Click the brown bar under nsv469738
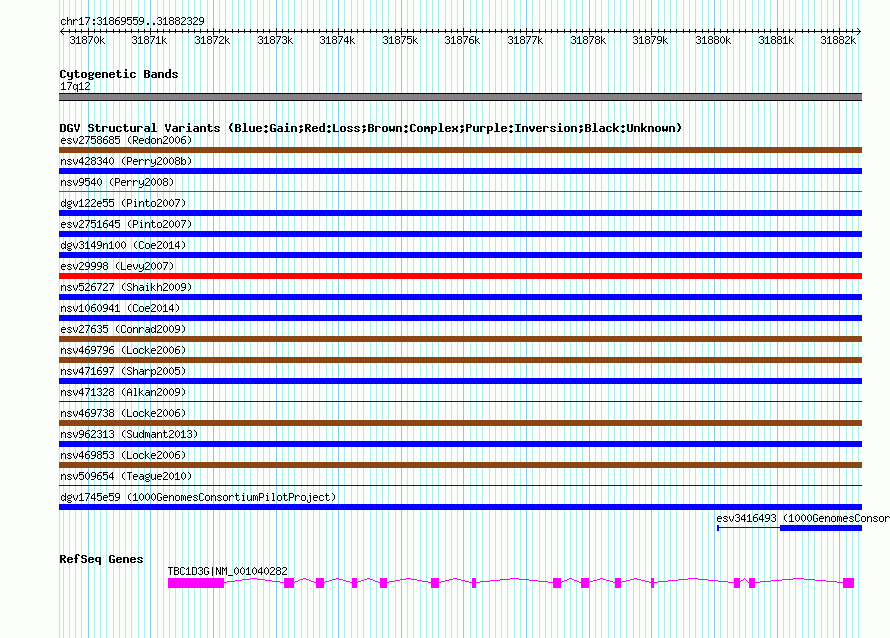Viewport: 890px width, 638px height. click(x=460, y=423)
